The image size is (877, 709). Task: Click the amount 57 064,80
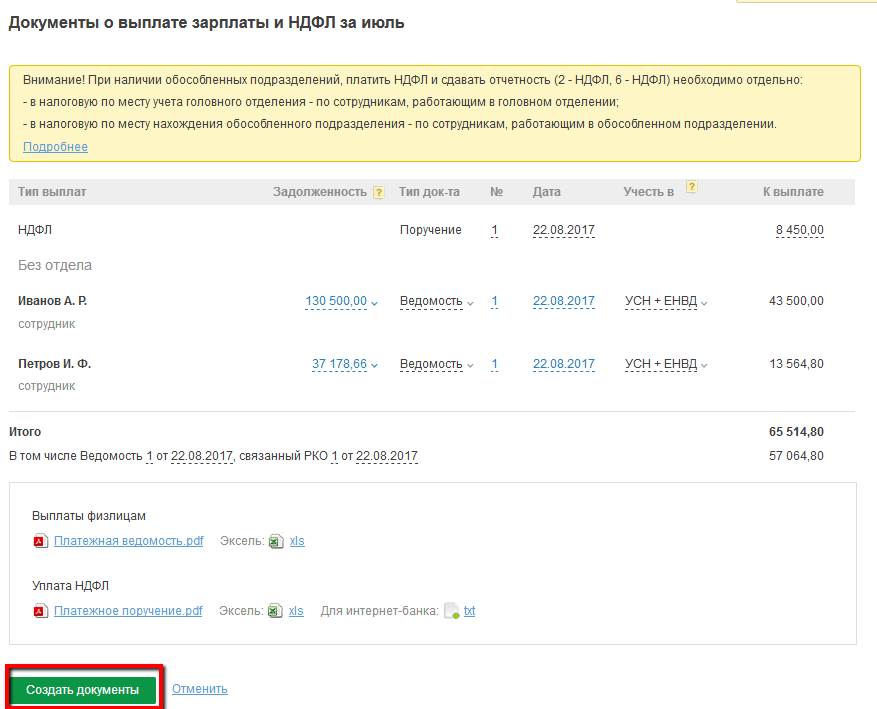coord(796,456)
